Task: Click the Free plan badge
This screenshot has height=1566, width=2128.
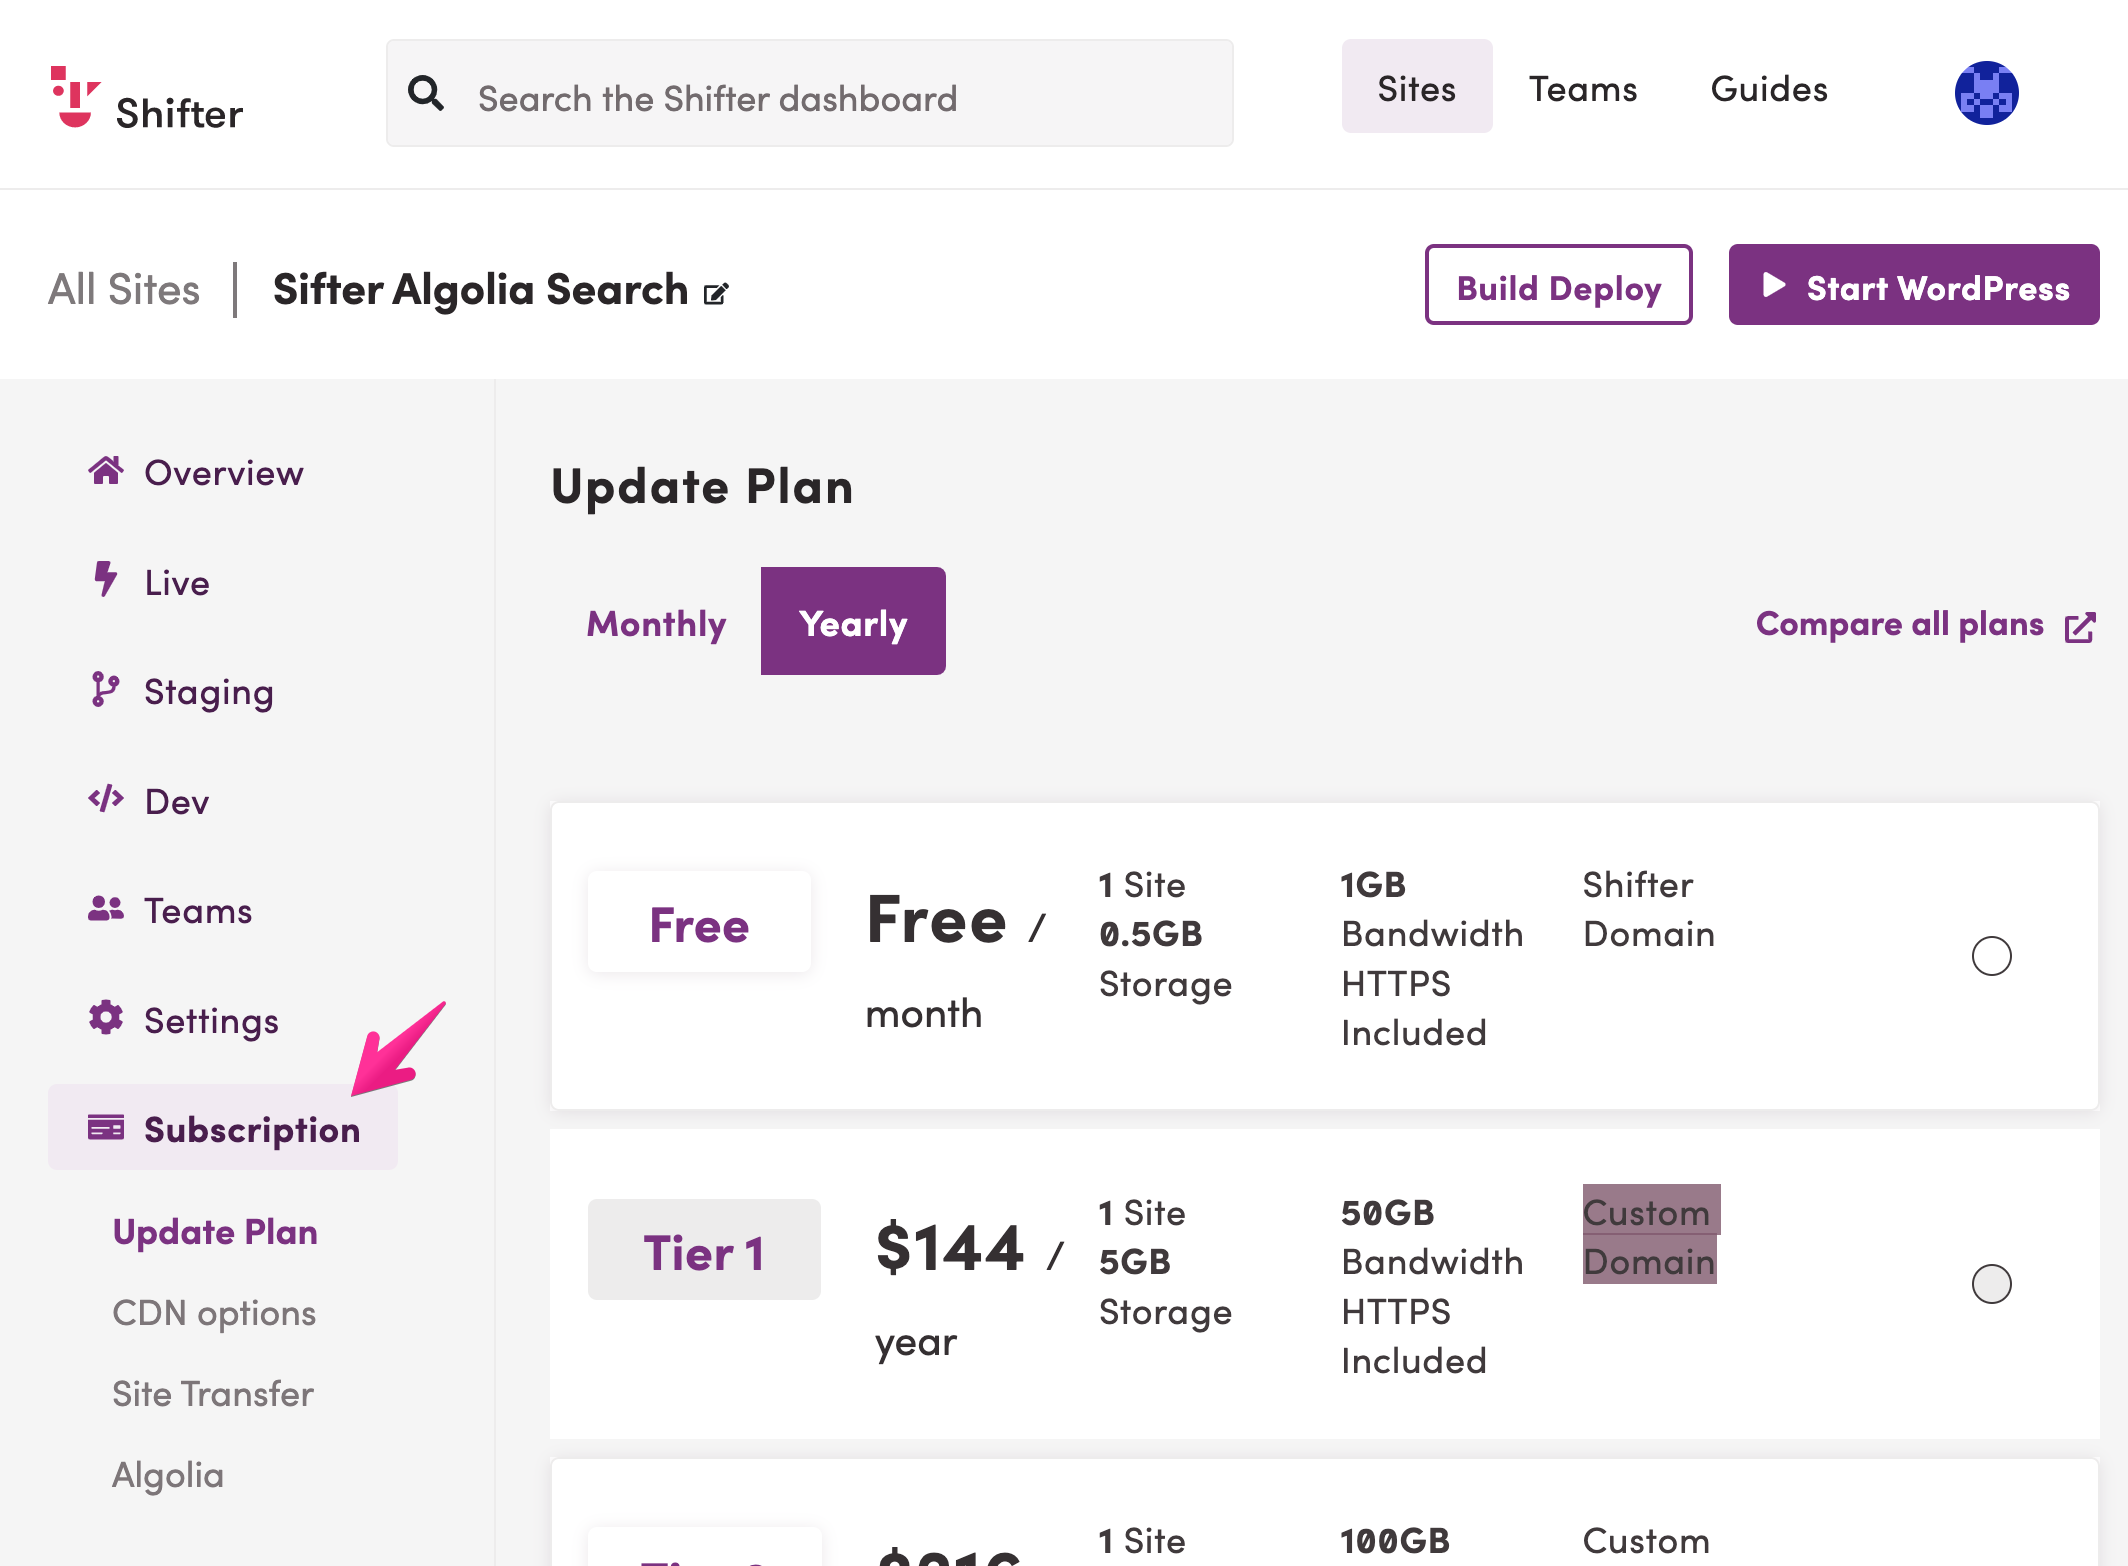Action: [x=699, y=922]
